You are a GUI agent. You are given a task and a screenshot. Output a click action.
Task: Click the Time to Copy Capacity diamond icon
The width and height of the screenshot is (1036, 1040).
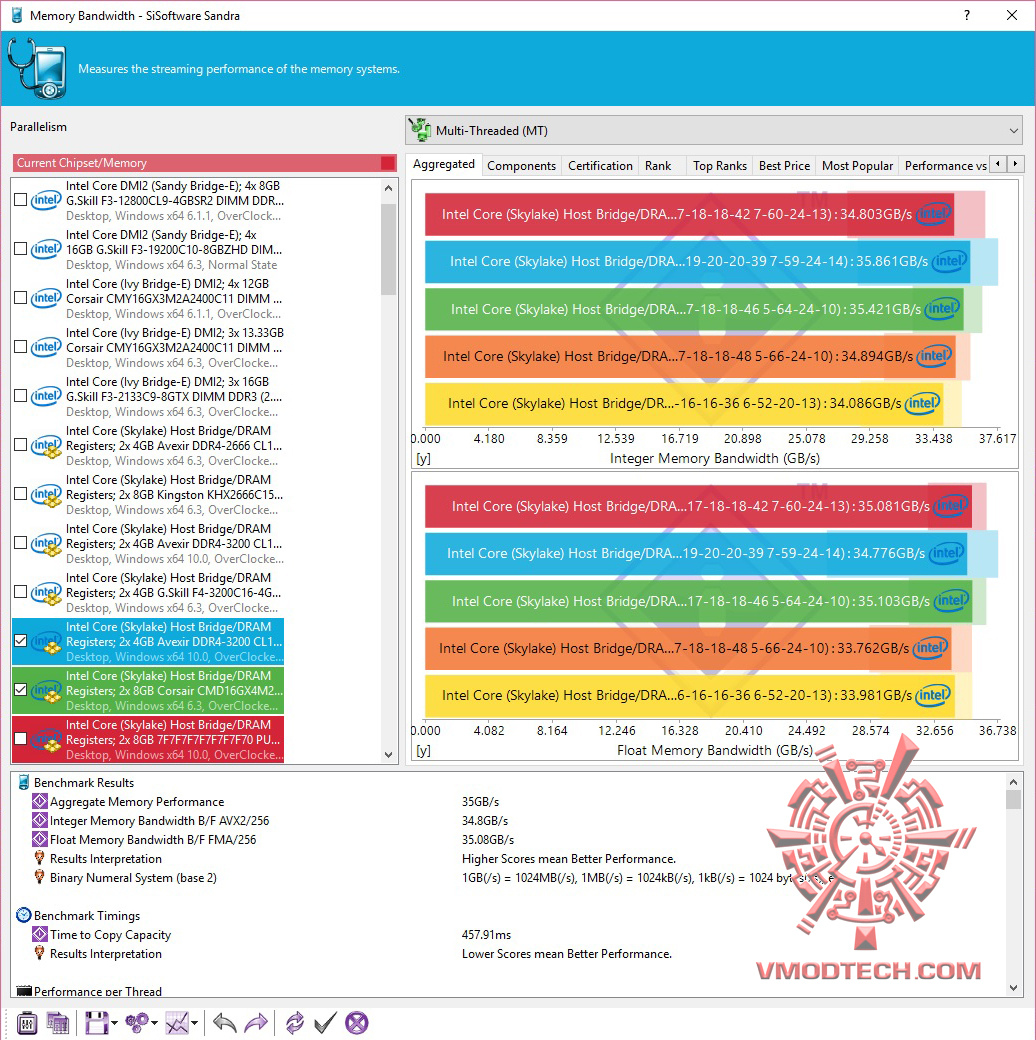tap(40, 935)
